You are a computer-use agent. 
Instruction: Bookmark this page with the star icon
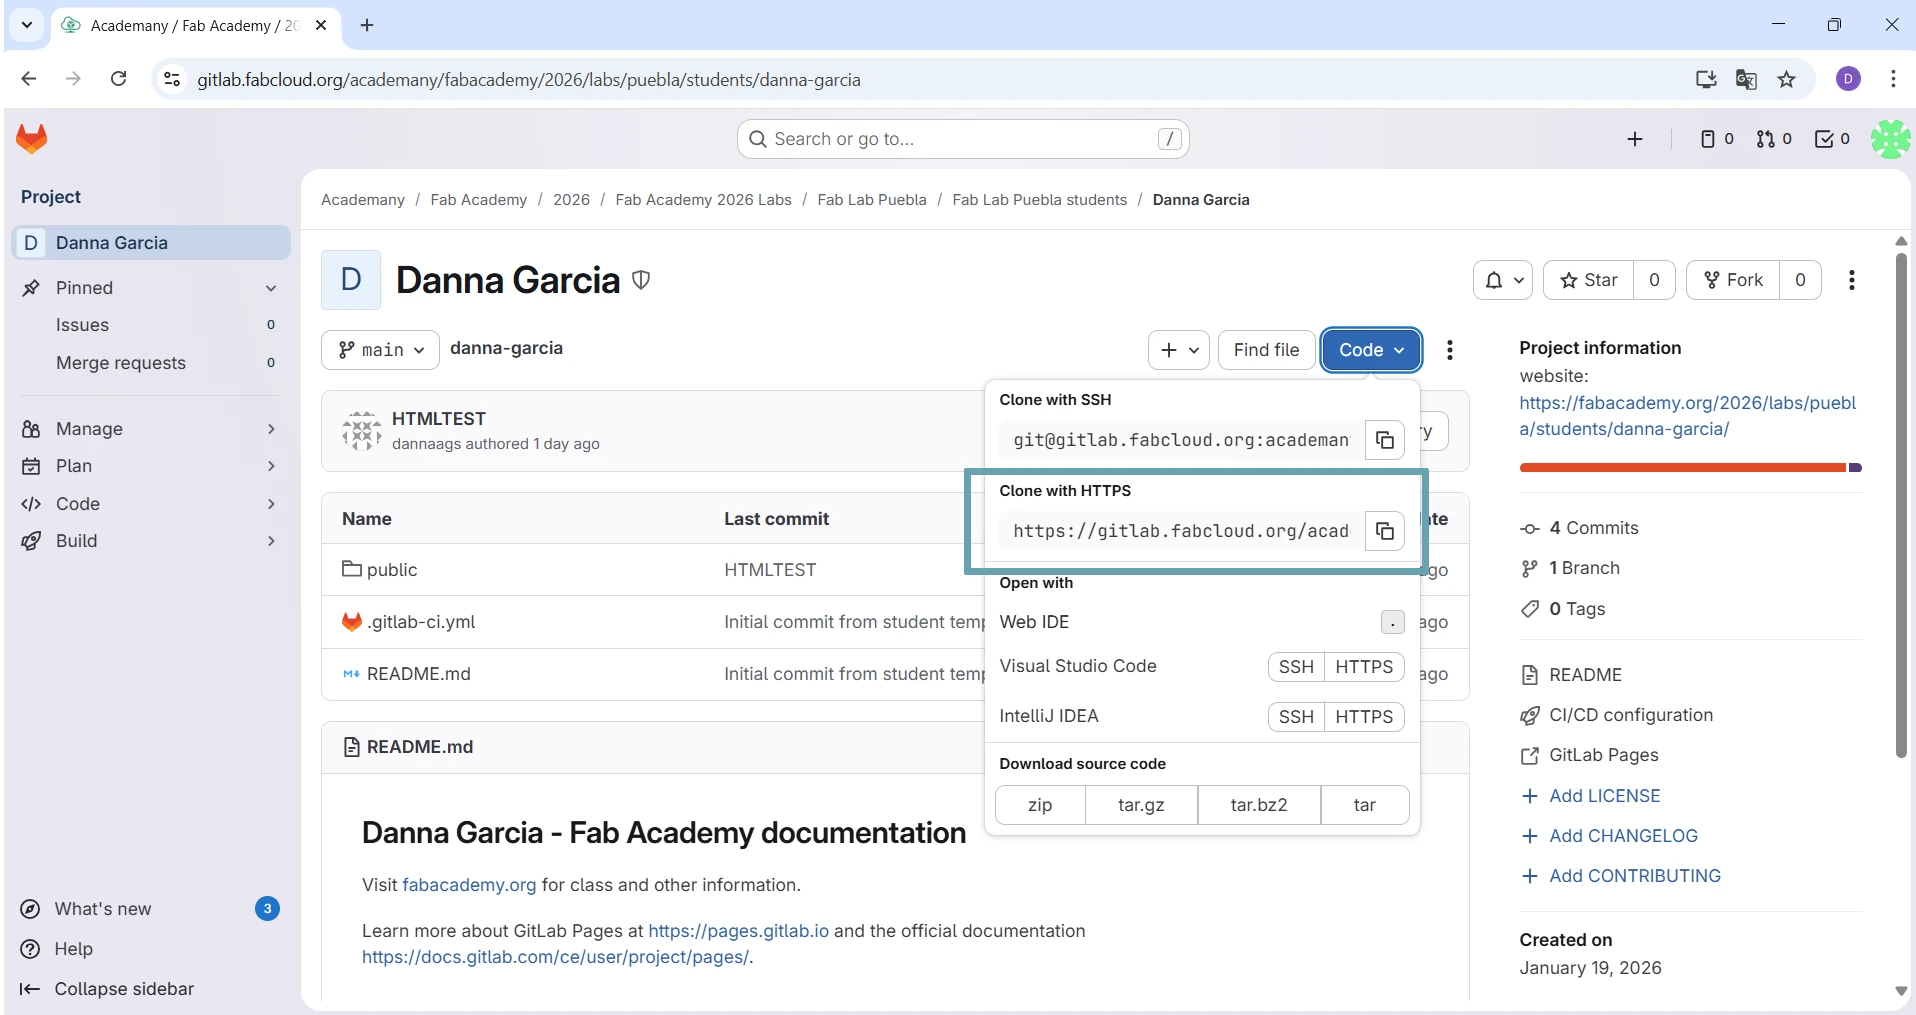[1787, 80]
